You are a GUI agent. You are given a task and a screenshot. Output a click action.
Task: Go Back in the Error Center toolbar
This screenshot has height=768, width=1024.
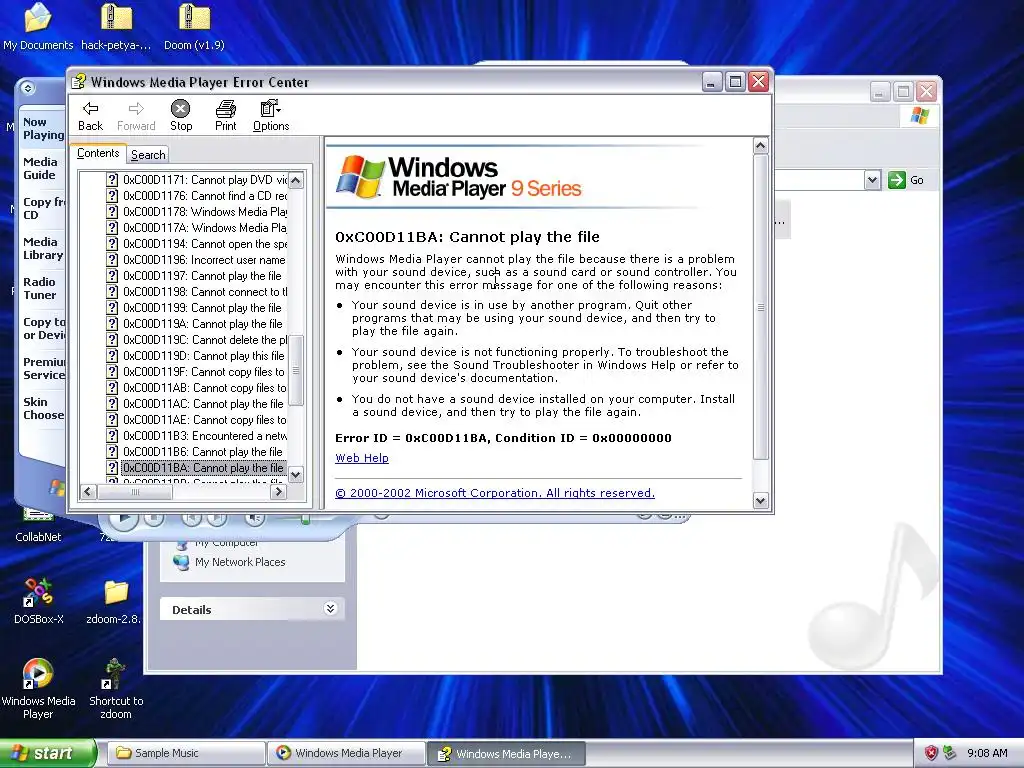click(x=90, y=116)
